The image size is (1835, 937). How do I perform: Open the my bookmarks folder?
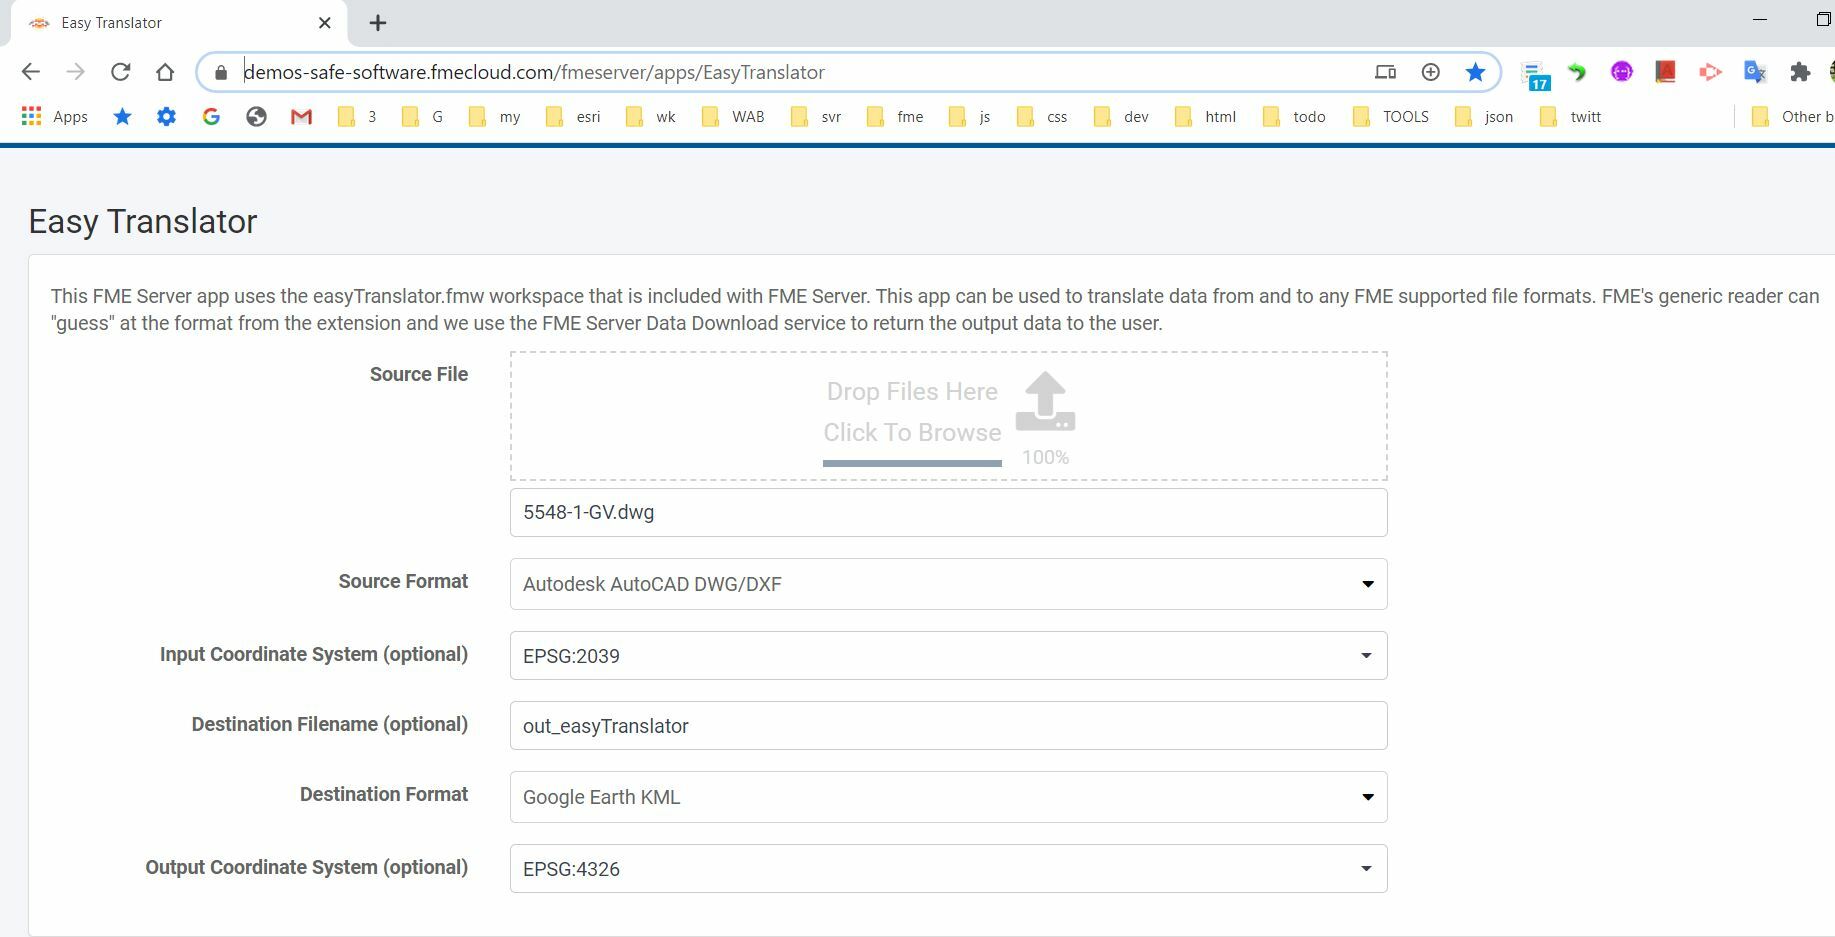pos(494,117)
